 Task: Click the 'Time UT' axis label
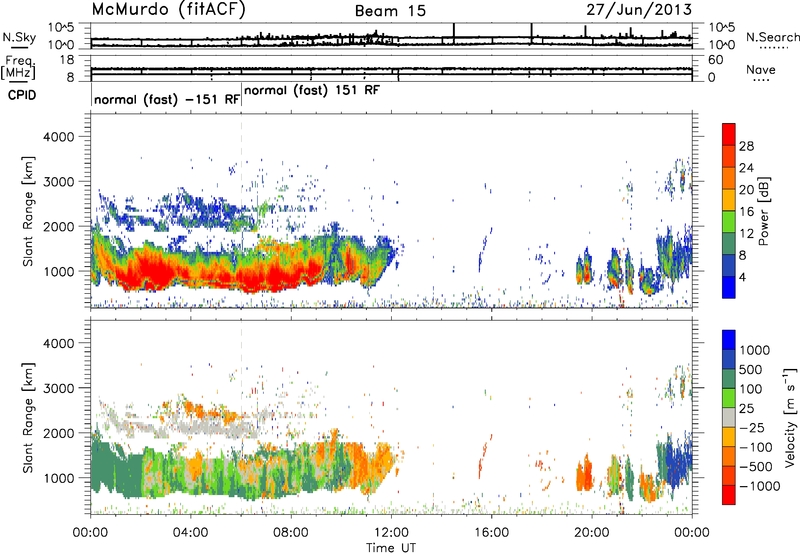[x=391, y=548]
